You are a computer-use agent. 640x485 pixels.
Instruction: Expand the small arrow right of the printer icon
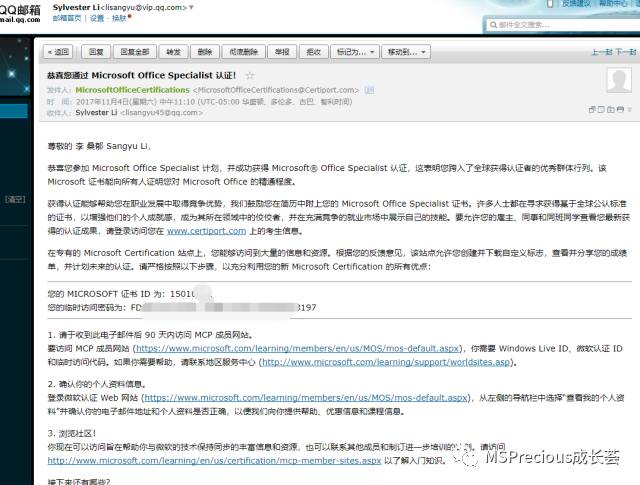(x=630, y=109)
